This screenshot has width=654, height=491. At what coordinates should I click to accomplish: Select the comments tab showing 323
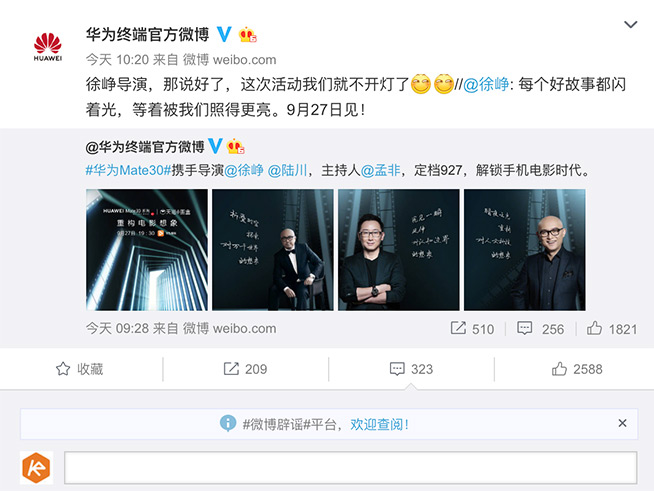pyautogui.click(x=411, y=369)
